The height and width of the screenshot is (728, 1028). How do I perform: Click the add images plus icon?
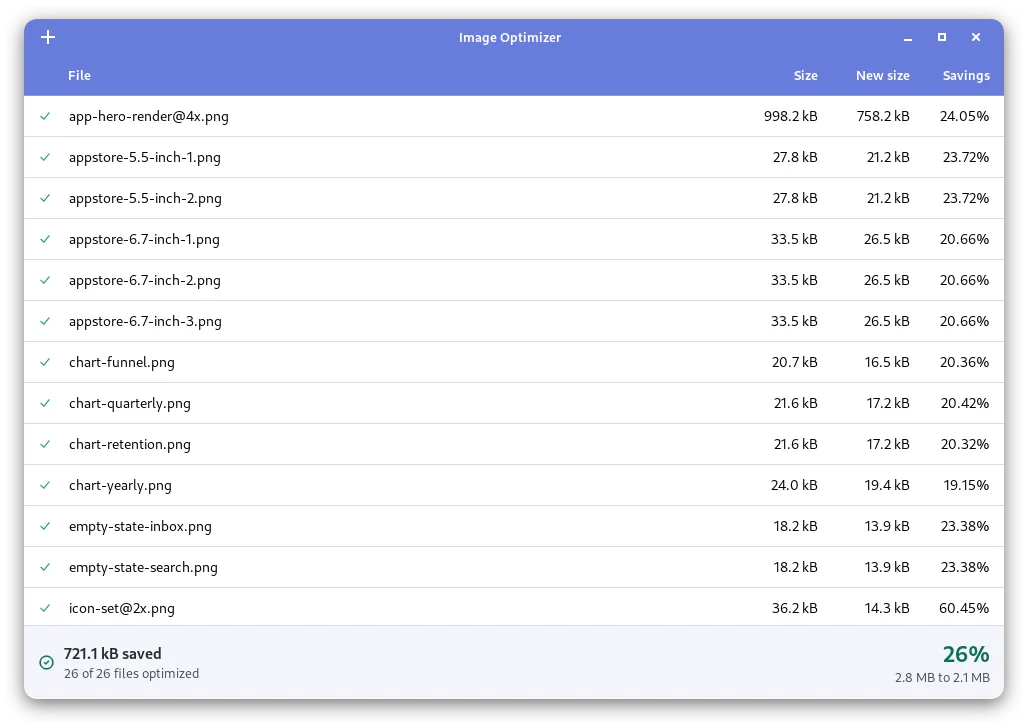click(x=48, y=37)
